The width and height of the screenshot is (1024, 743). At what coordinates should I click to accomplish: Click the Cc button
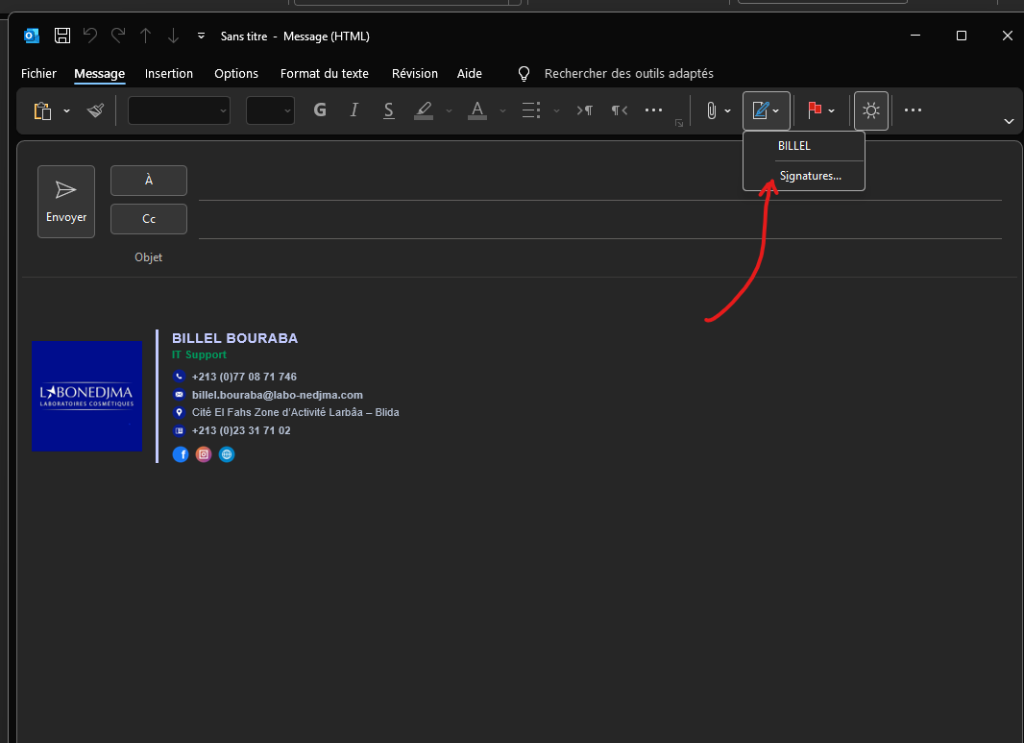coord(149,219)
